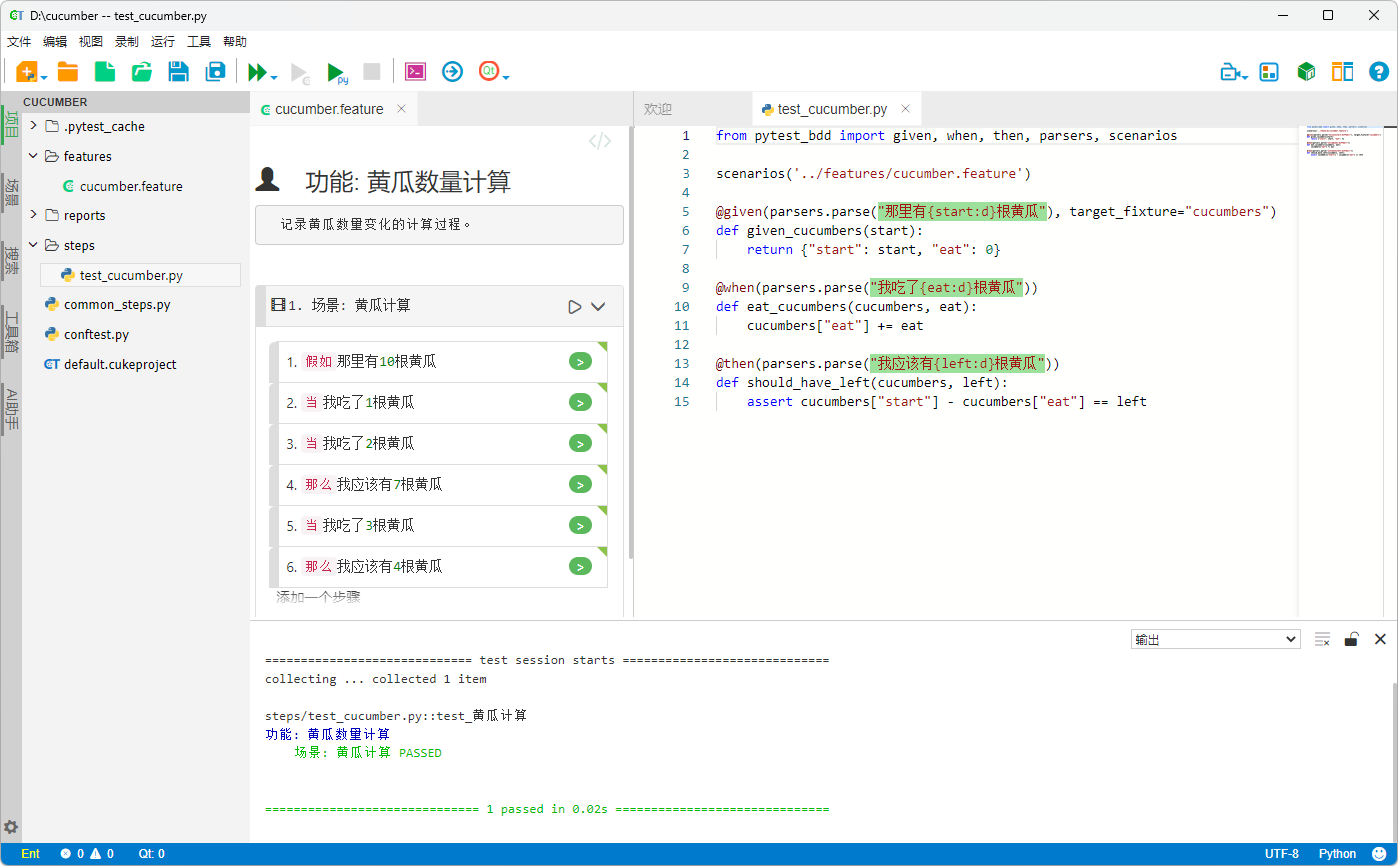Click the green cube icon on the right toolbar

pos(1306,71)
